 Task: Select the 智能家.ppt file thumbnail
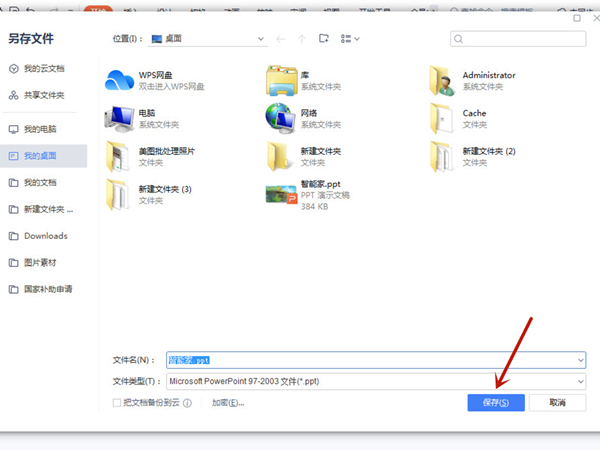point(281,194)
